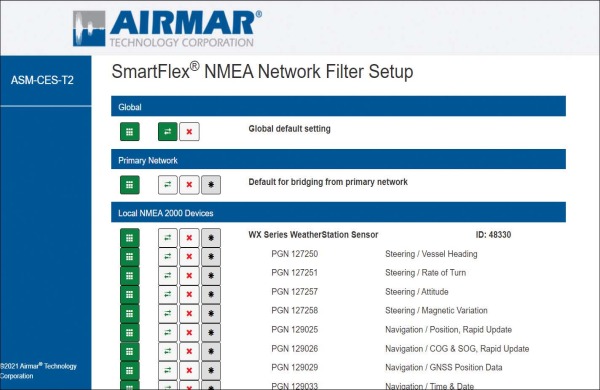This screenshot has height=390, width=600.
Task: Click grid icon for PGN 127250
Action: click(x=130, y=256)
